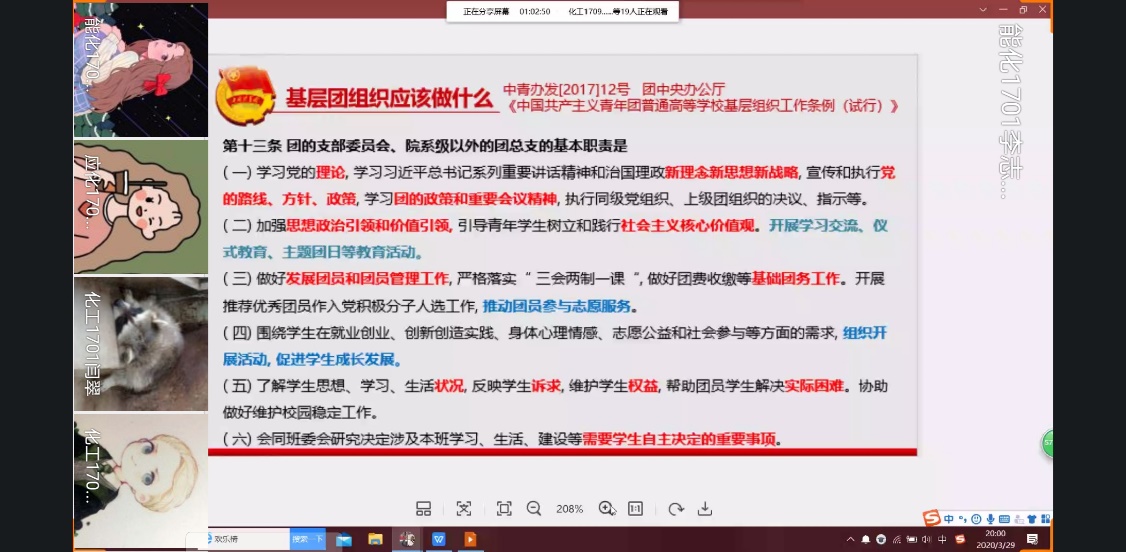The width and height of the screenshot is (1126, 552).
Task: Open the thumbnail grid view icon
Action: tap(423, 508)
